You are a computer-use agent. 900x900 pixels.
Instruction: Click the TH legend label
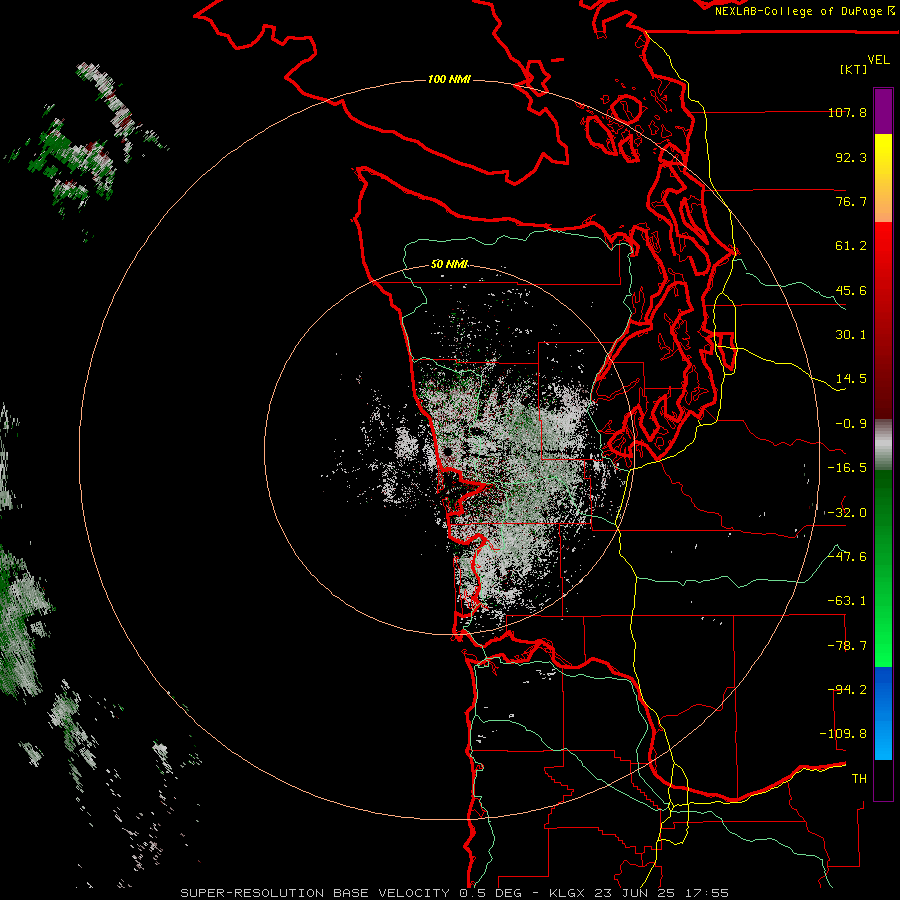pos(859,779)
